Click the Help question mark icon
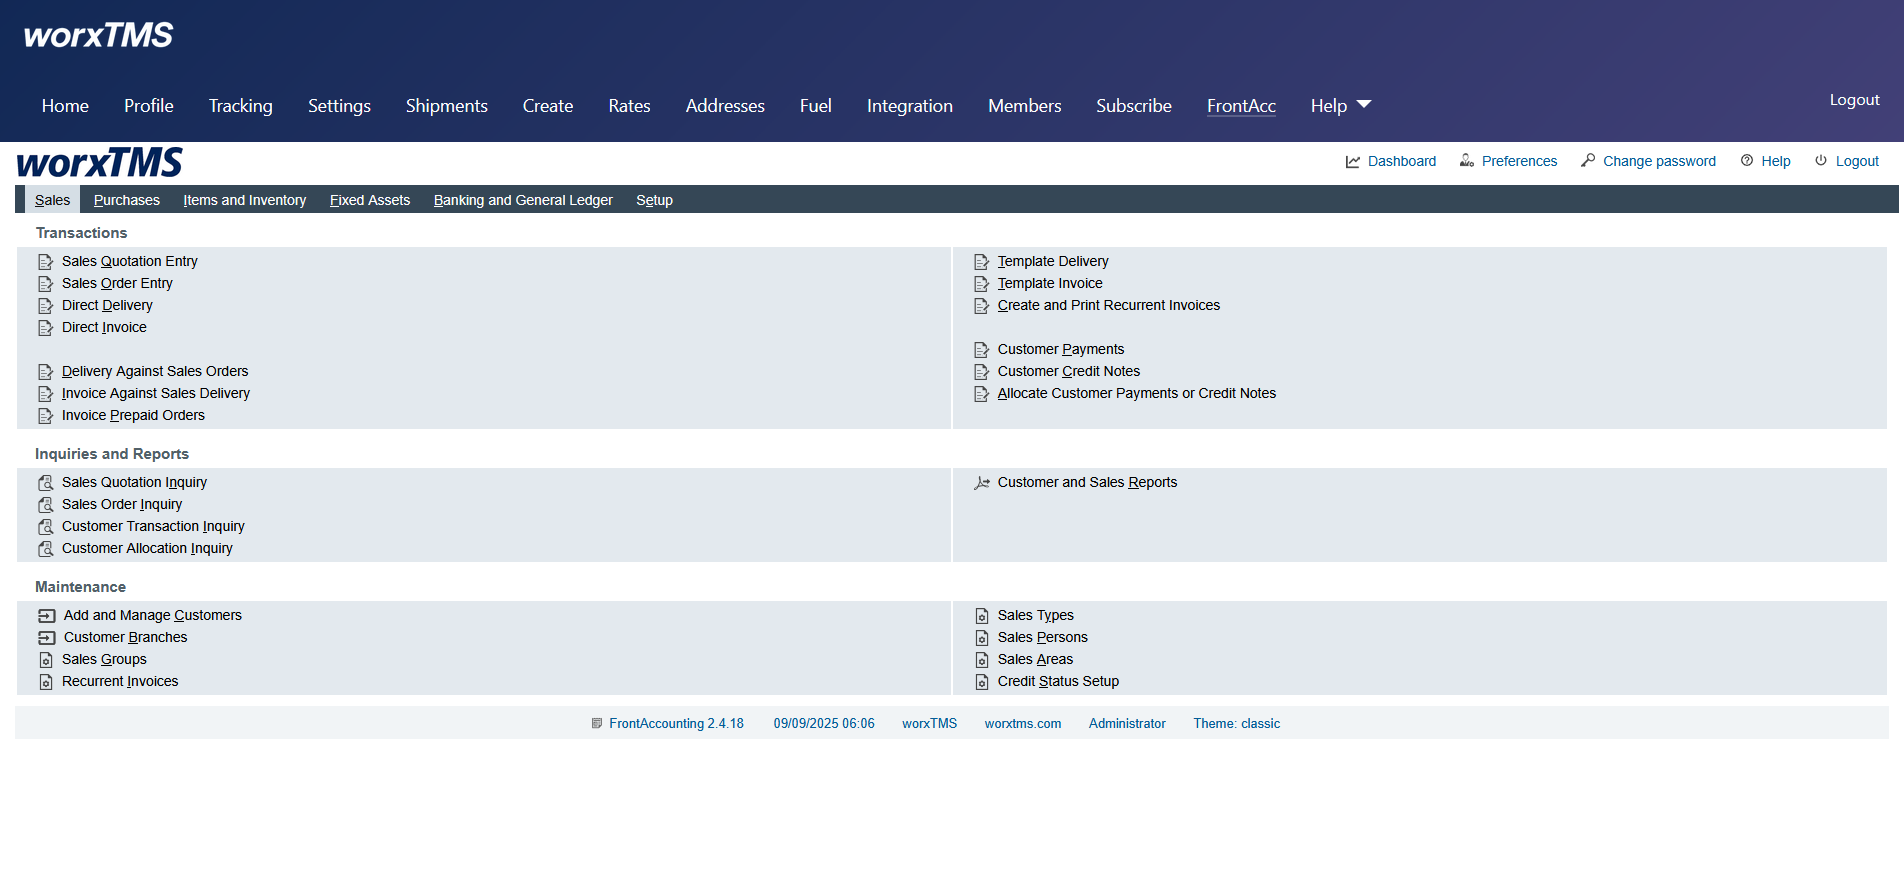Image resolution: width=1904 pixels, height=893 pixels. (1747, 161)
